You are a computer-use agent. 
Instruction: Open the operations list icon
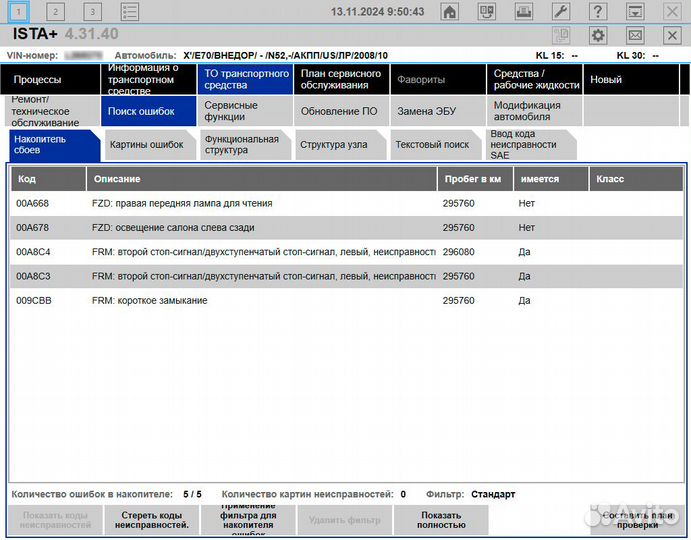point(130,11)
